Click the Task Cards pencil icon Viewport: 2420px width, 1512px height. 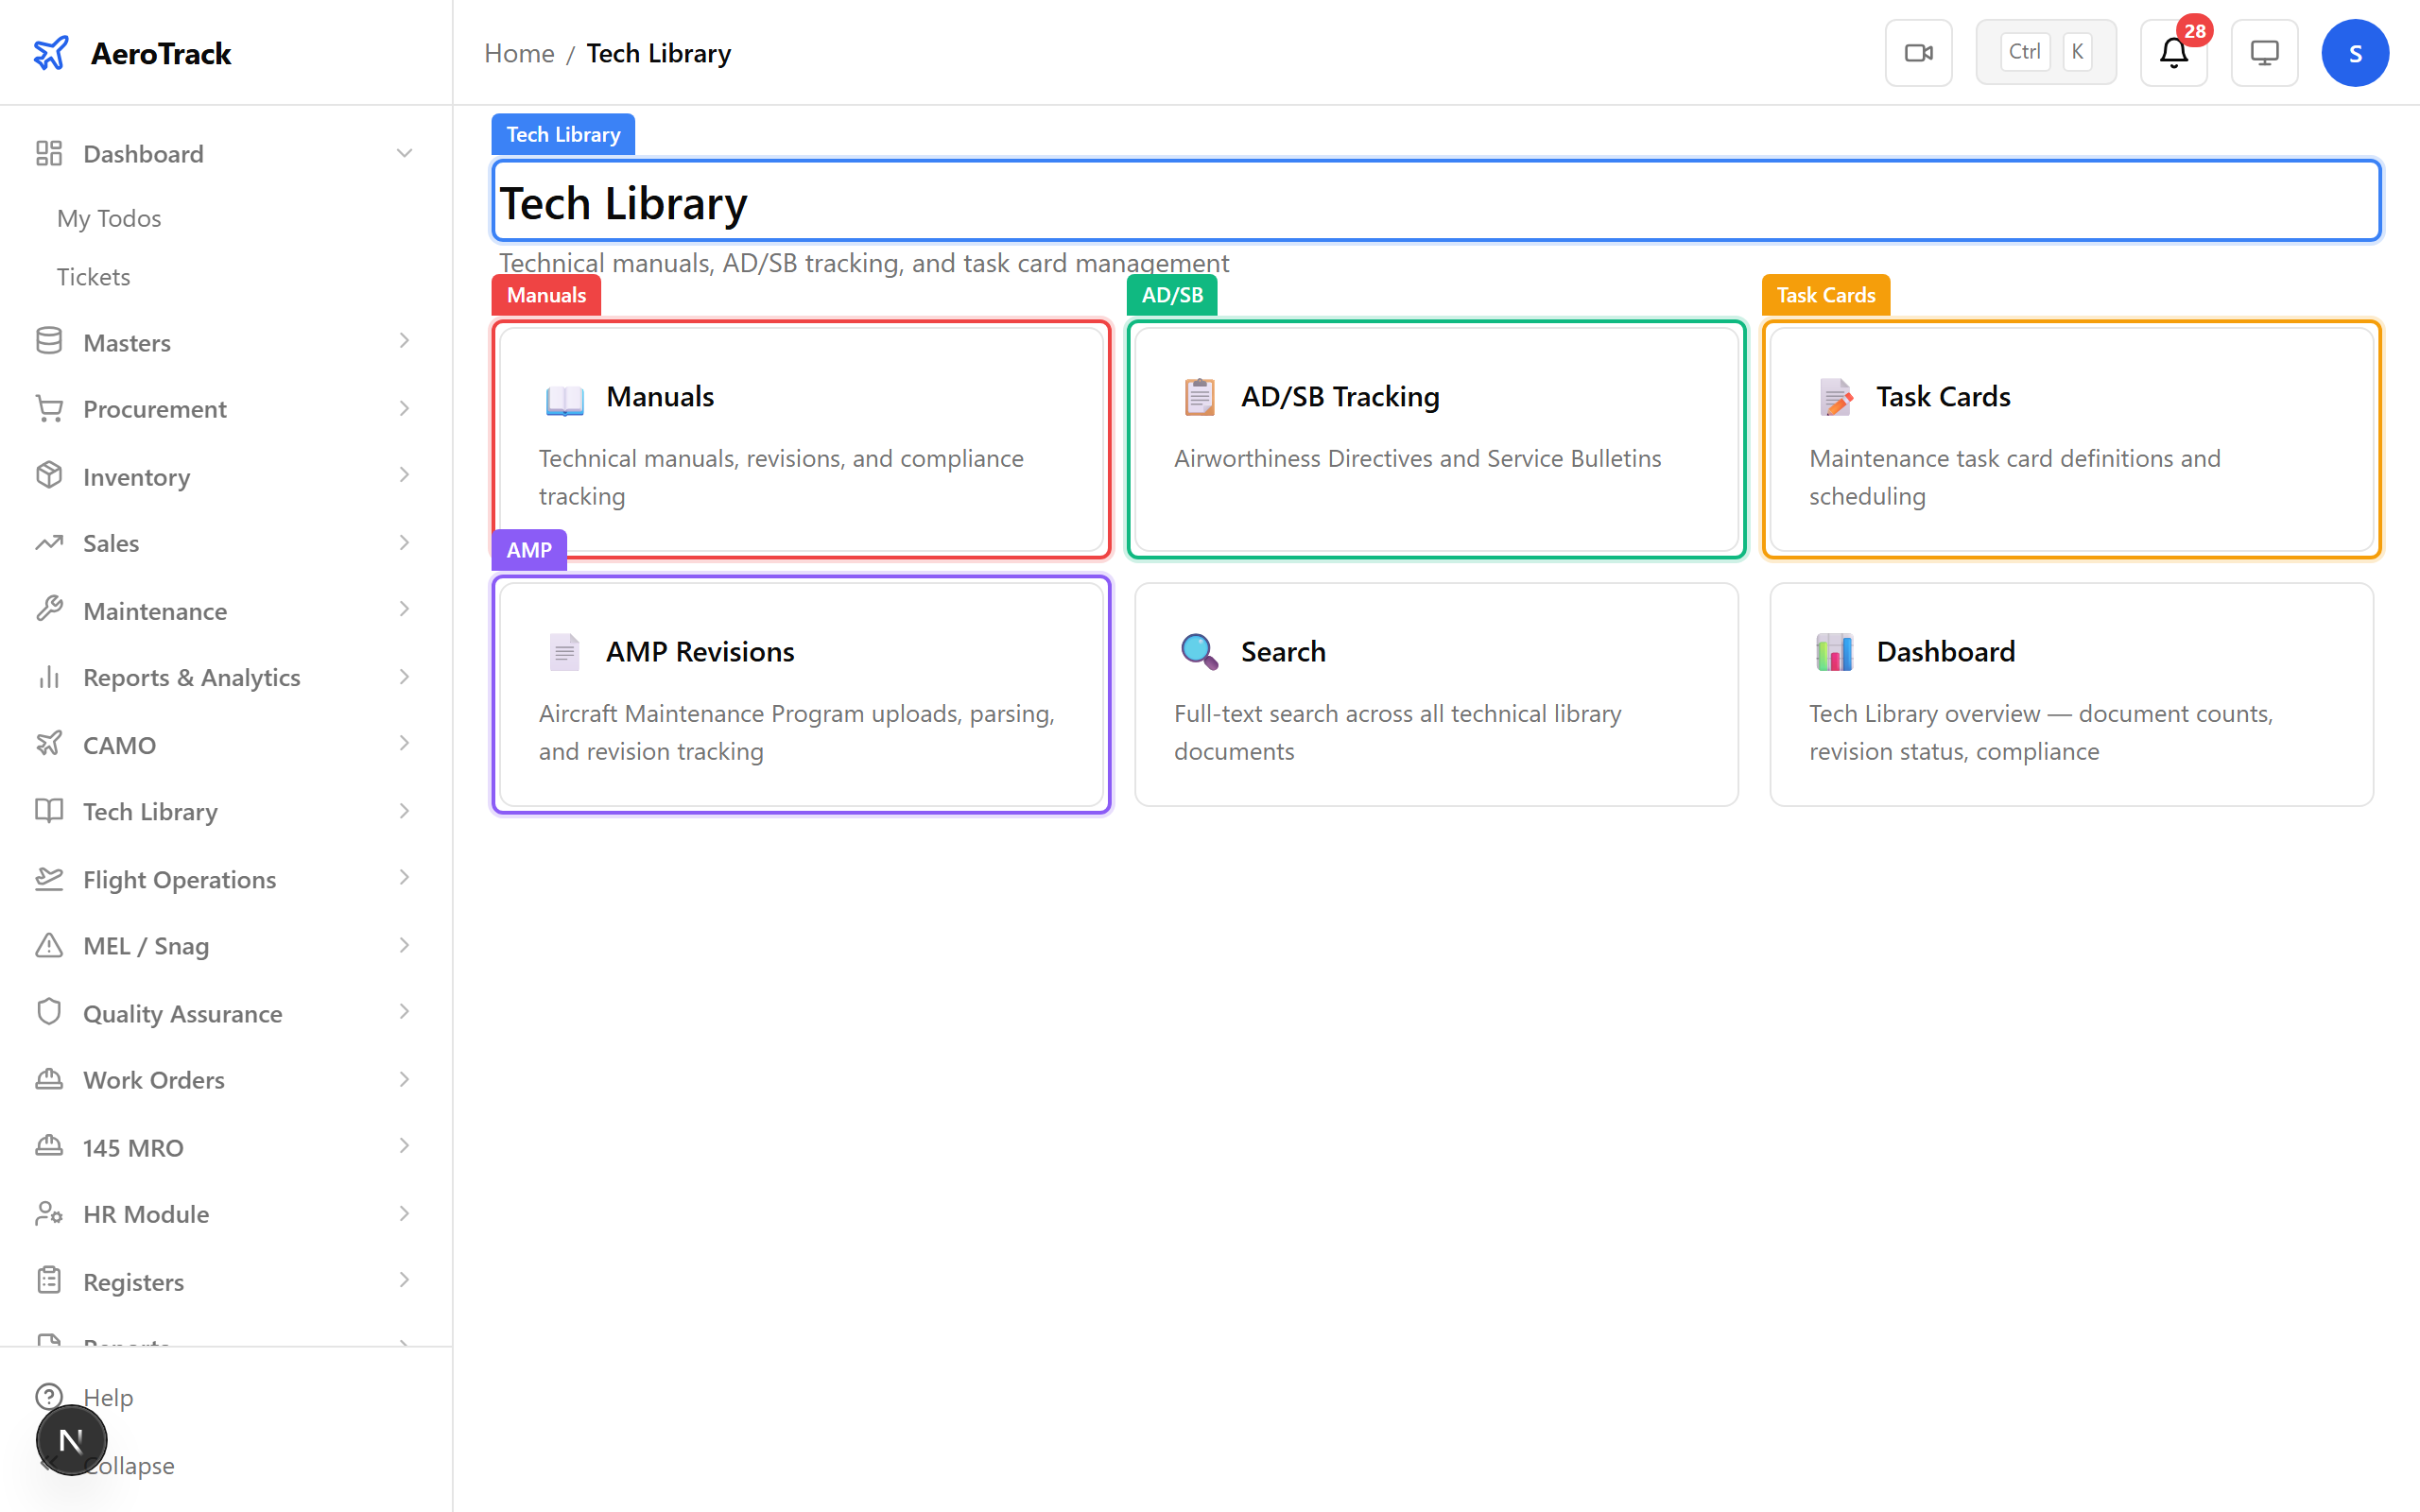(1835, 396)
